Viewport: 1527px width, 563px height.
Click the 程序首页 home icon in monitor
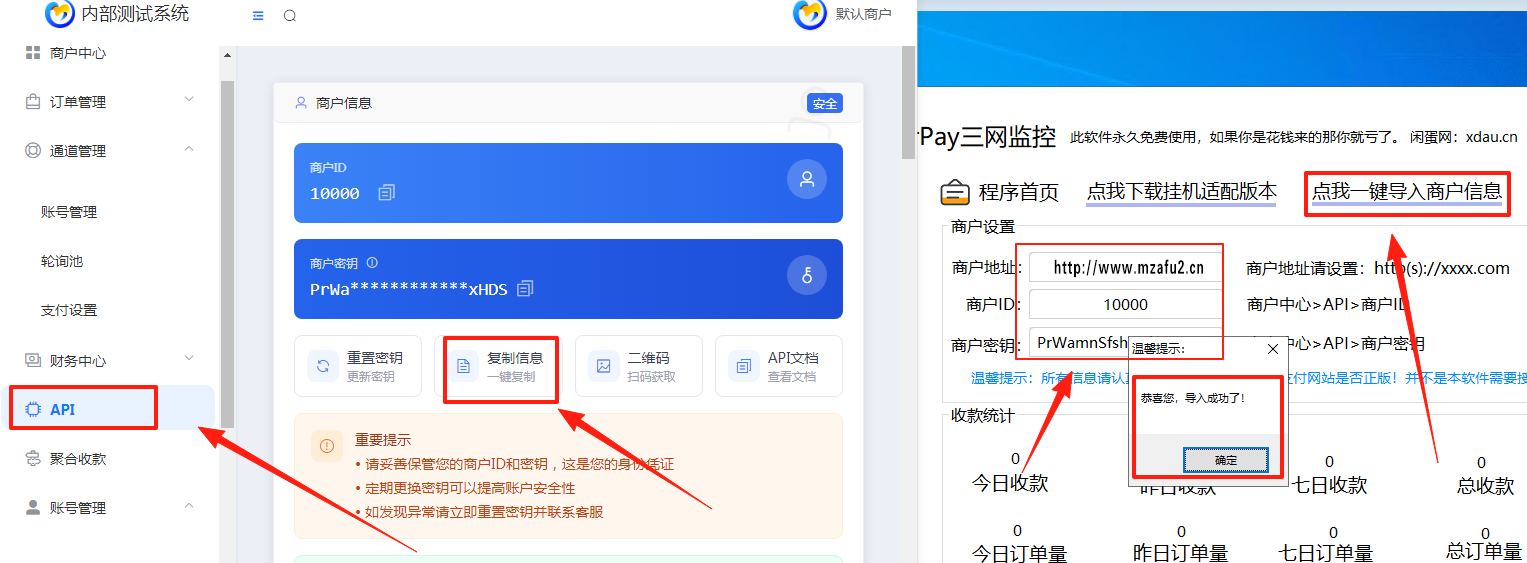pyautogui.click(x=956, y=191)
